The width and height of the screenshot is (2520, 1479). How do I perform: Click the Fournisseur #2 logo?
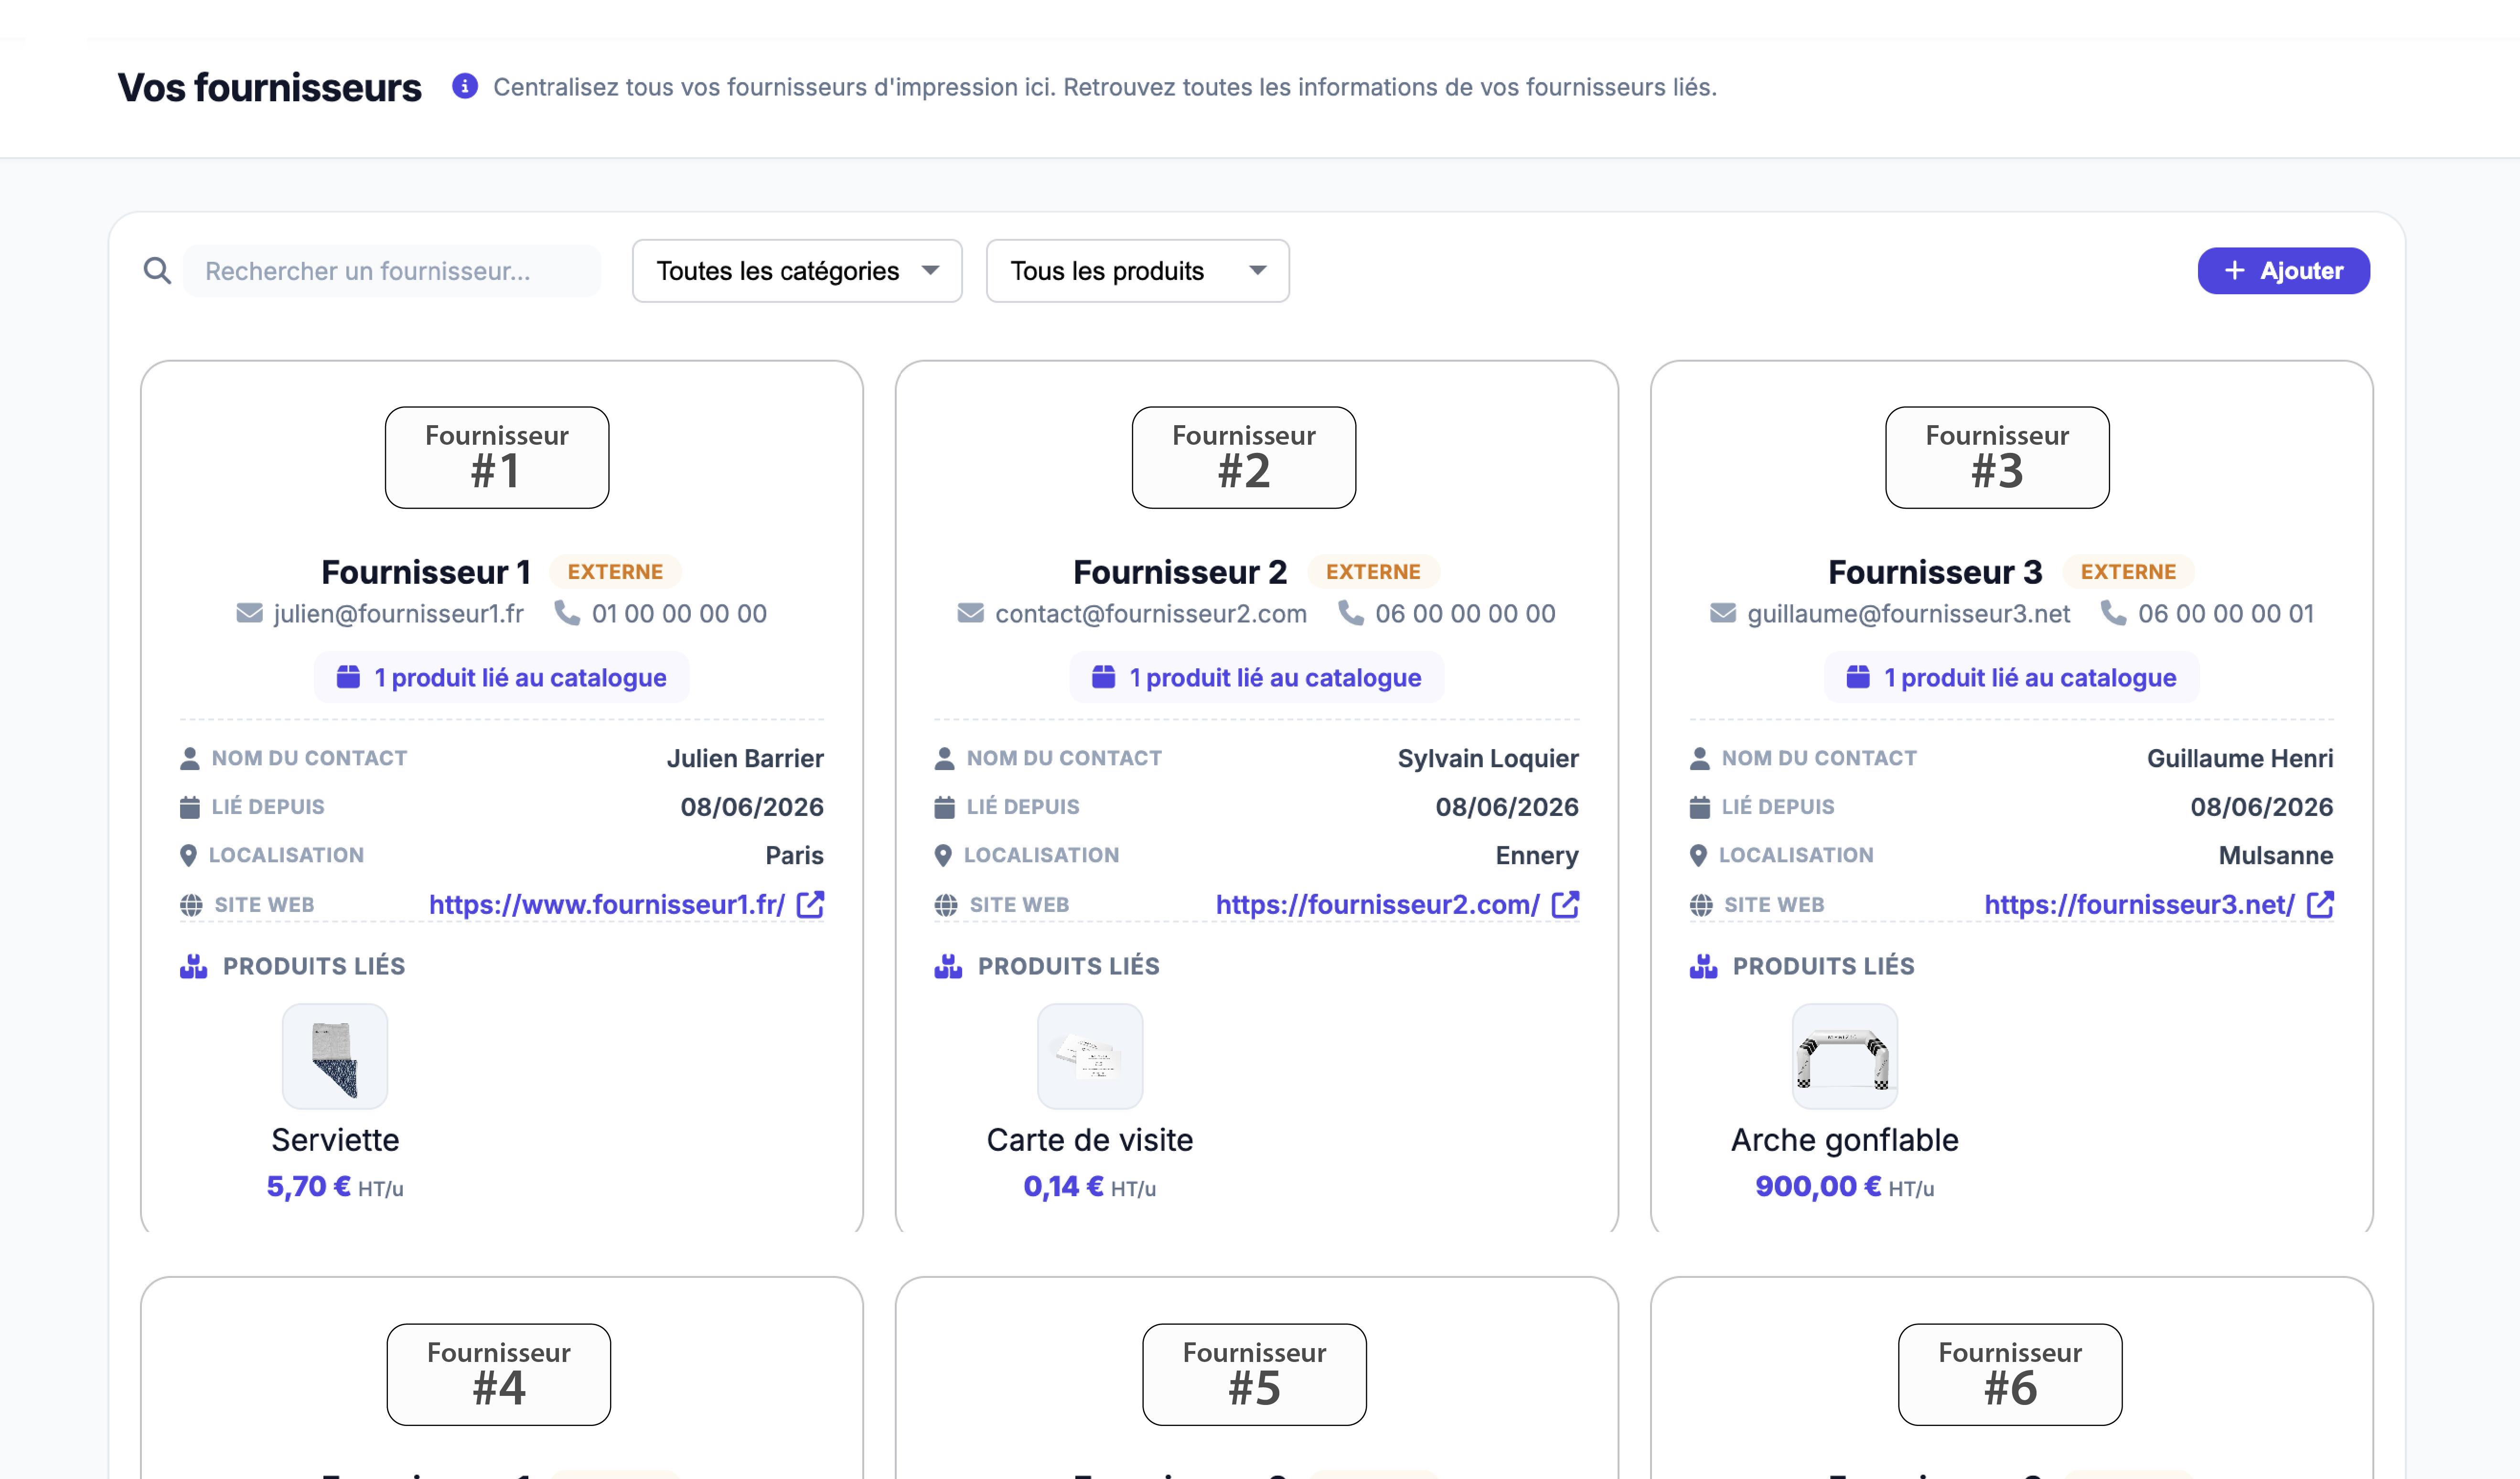click(1244, 457)
